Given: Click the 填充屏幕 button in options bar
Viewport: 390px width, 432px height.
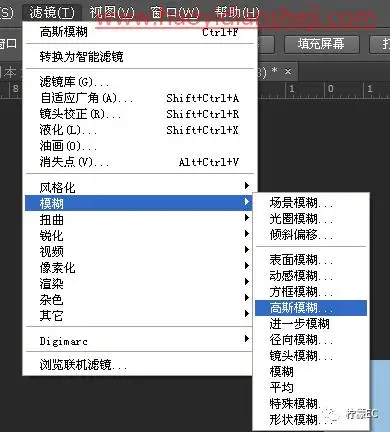Looking at the screenshot, I should click(321, 44).
